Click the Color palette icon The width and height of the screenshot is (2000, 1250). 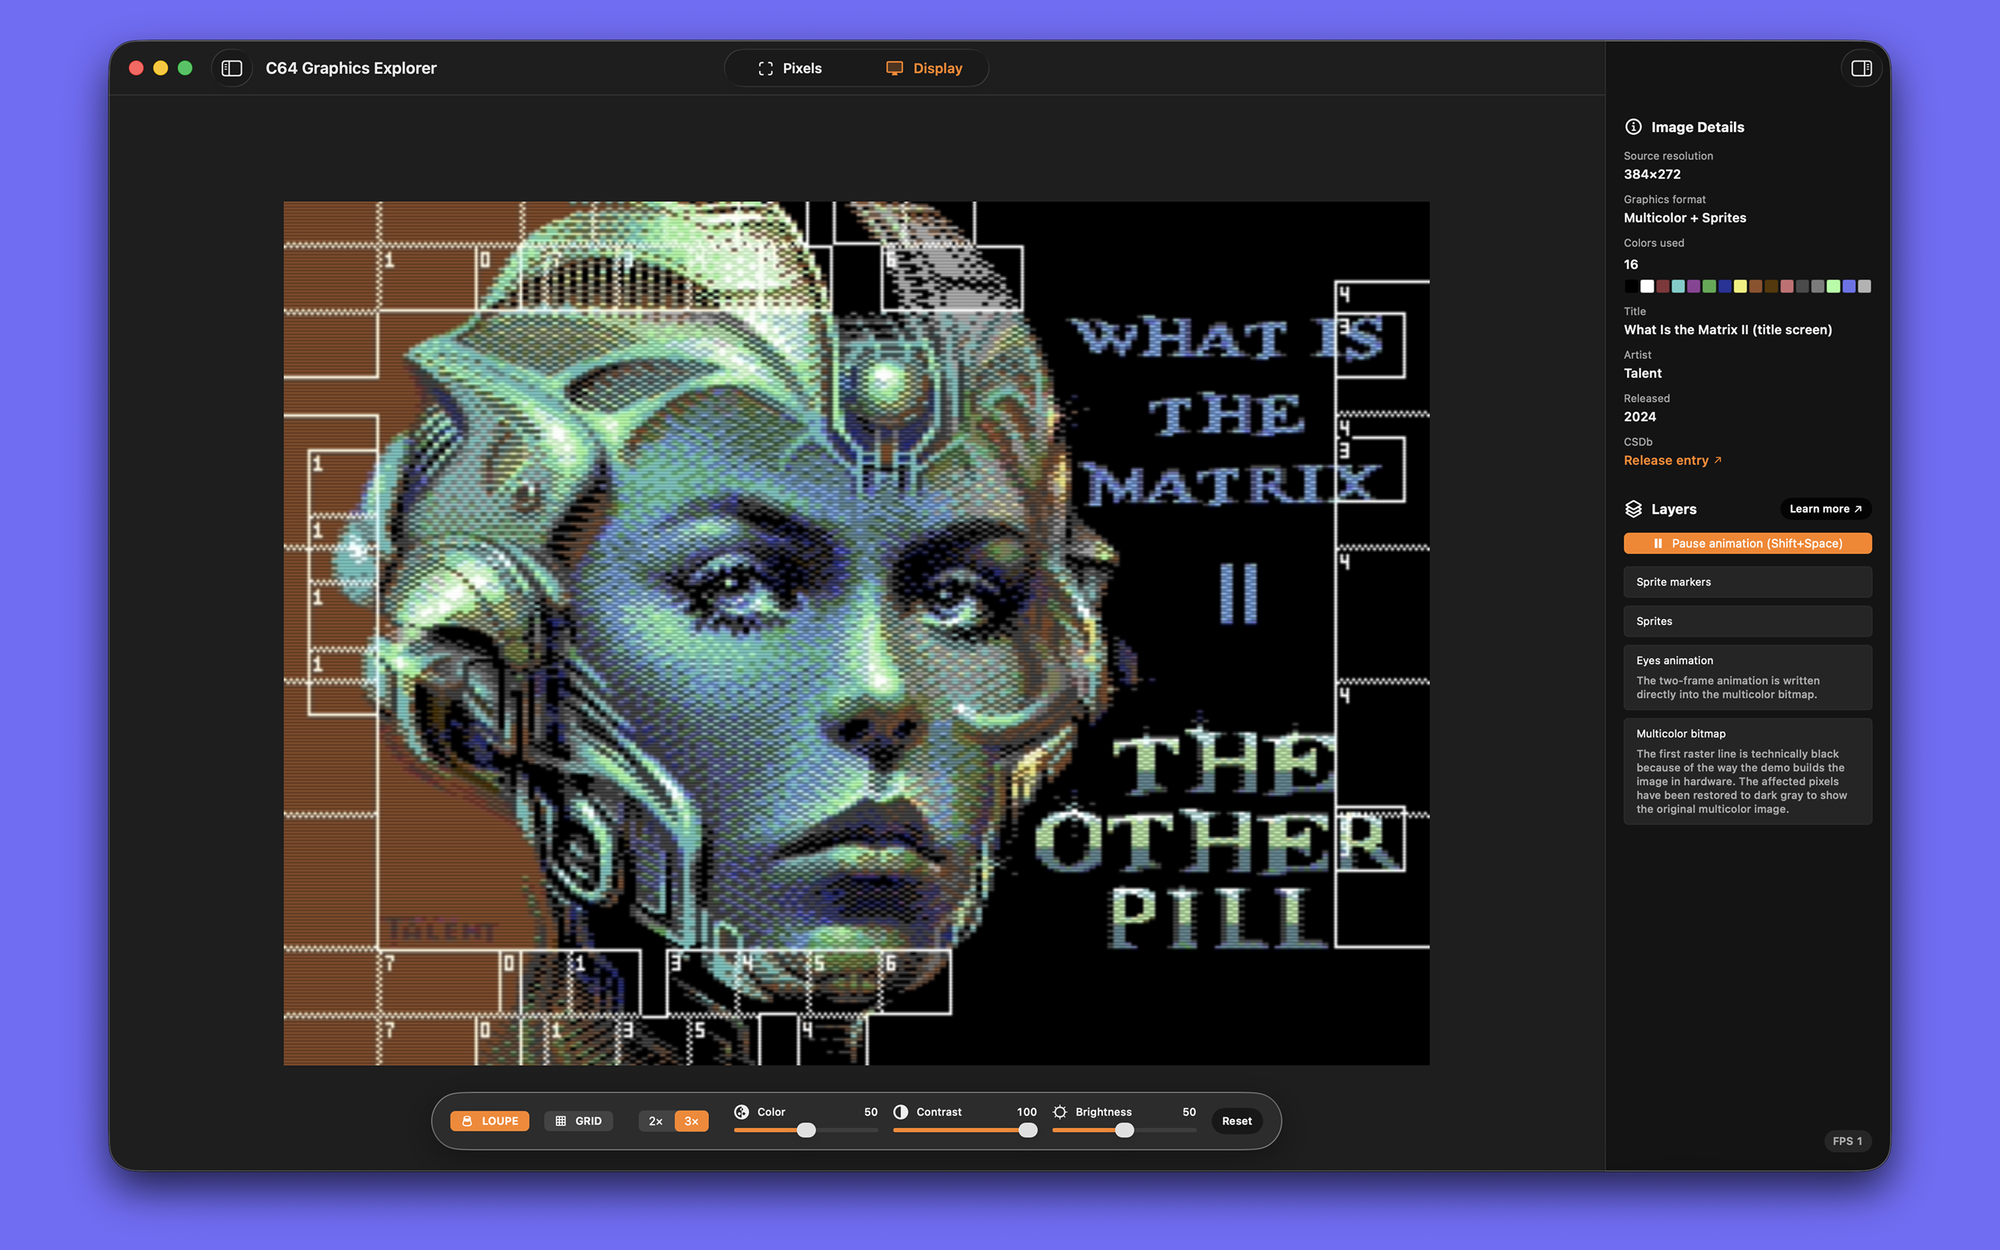741,1112
